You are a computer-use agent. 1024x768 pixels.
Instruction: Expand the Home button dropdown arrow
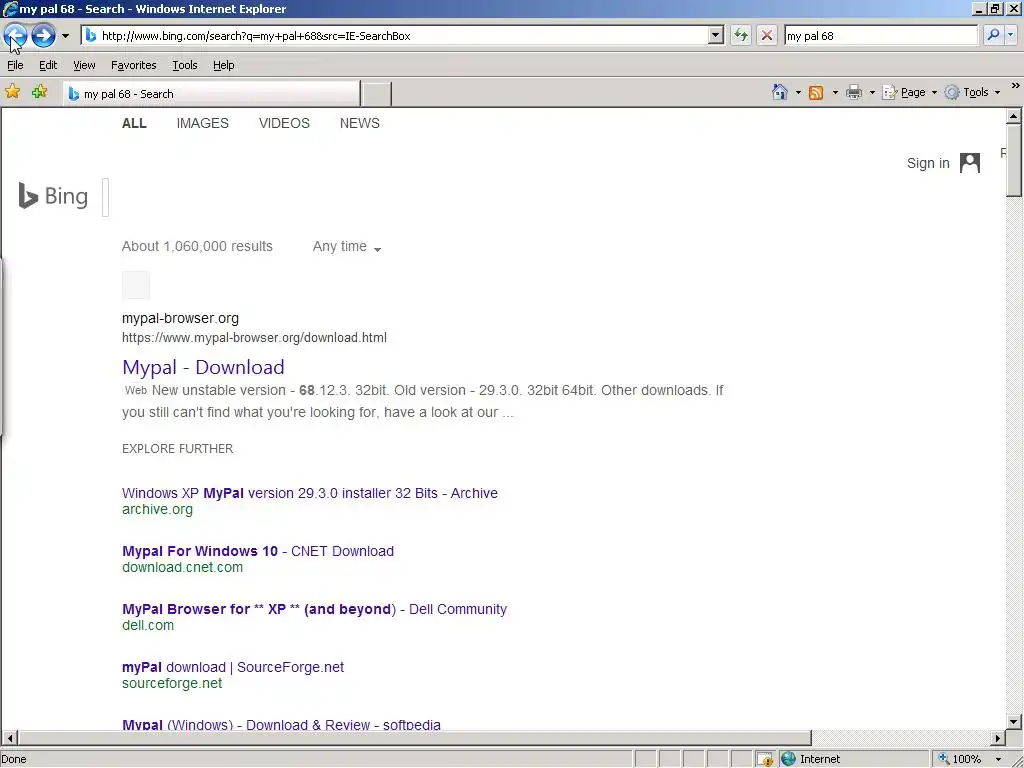[x=798, y=93]
